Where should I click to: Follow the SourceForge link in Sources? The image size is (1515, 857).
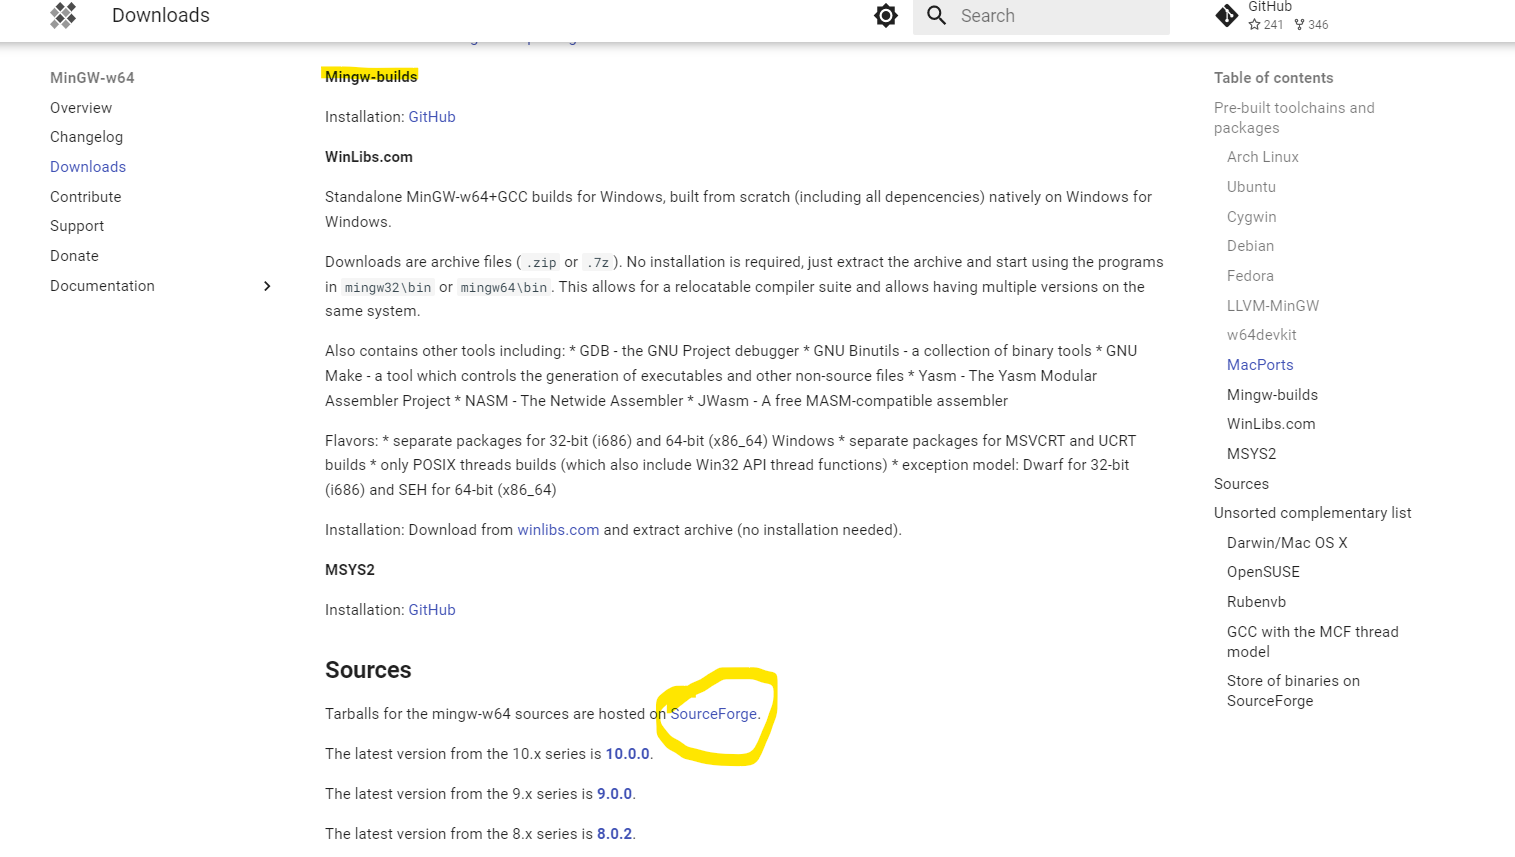pyautogui.click(x=714, y=714)
